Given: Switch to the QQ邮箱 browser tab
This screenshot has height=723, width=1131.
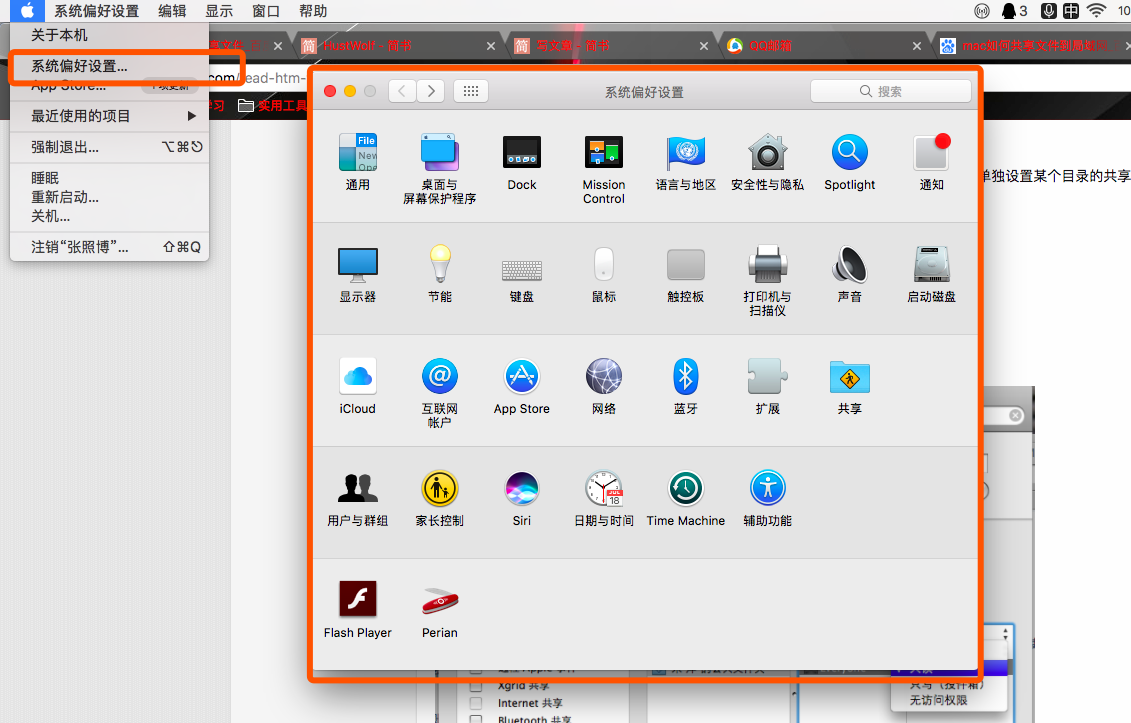Looking at the screenshot, I should click(824, 45).
